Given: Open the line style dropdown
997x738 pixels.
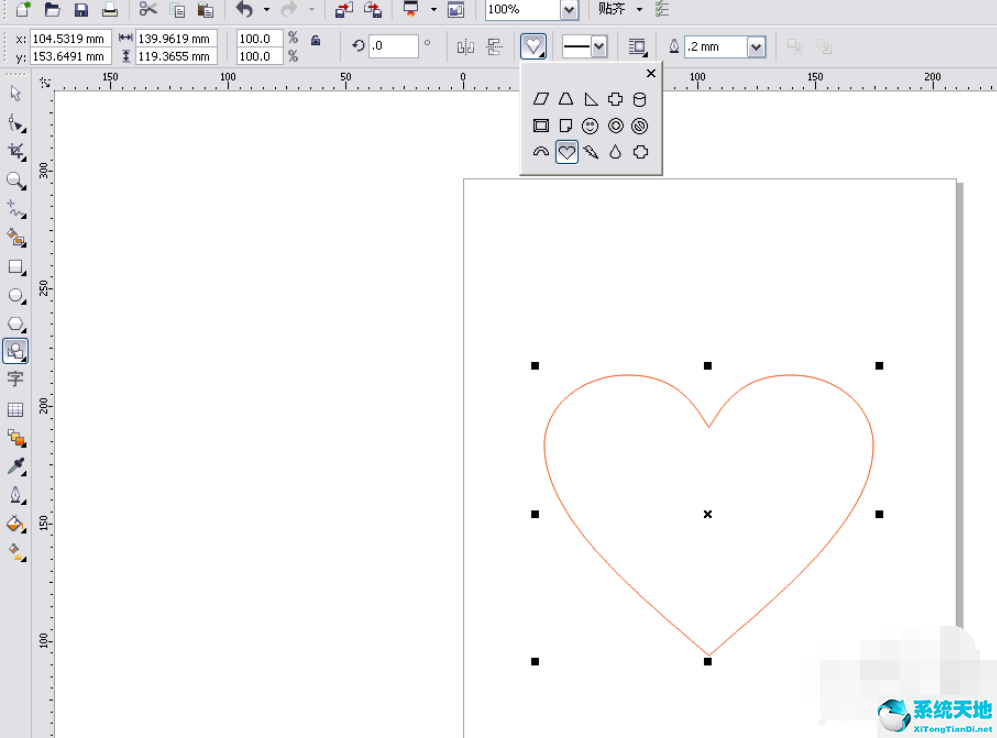Looking at the screenshot, I should point(599,47).
